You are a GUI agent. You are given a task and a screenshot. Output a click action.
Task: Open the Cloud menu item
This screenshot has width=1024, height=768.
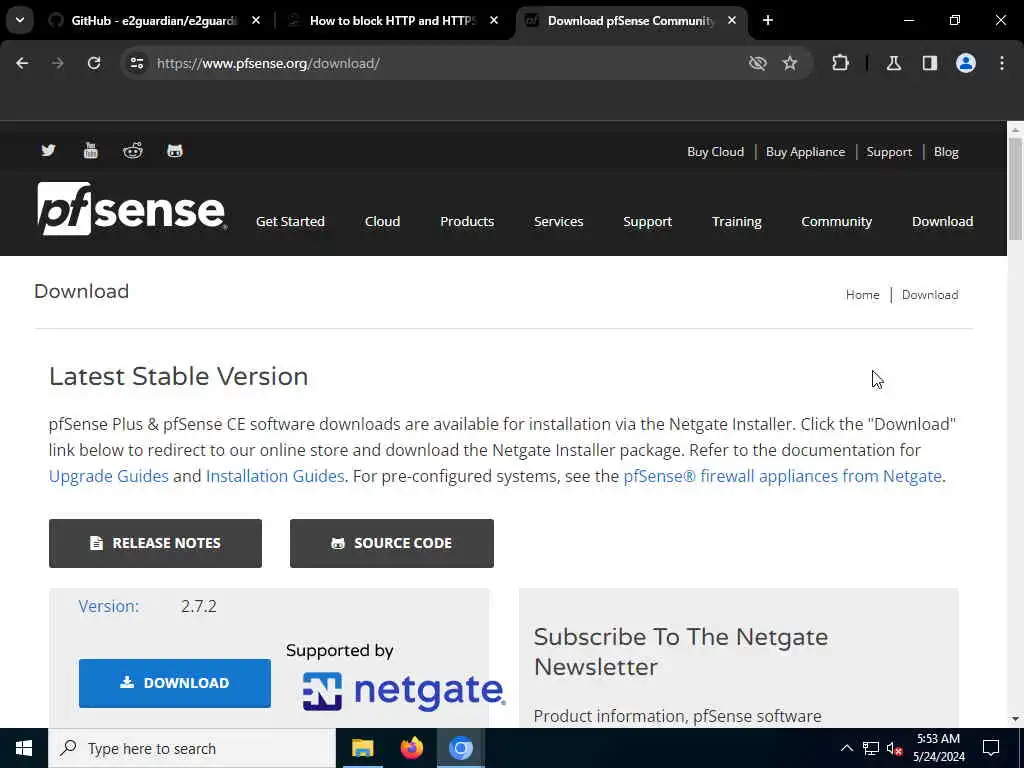(382, 221)
